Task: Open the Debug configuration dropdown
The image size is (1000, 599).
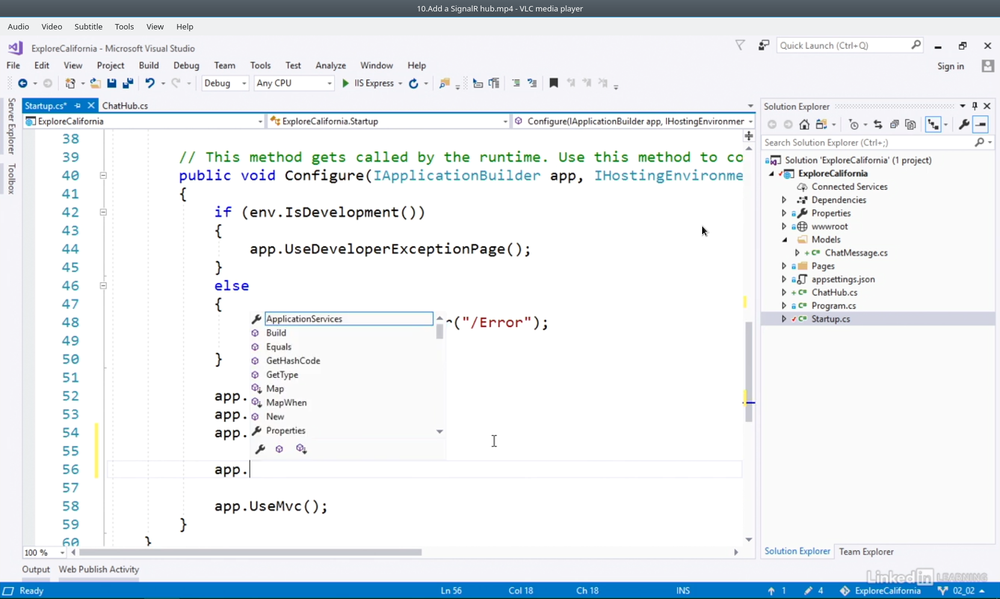Action: (x=224, y=83)
